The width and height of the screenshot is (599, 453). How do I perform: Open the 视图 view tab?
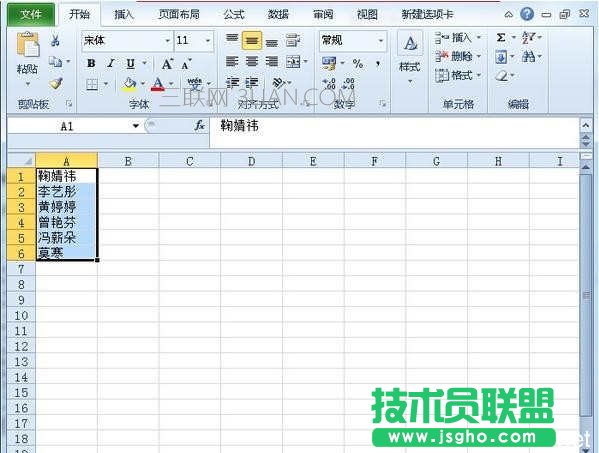pos(367,15)
